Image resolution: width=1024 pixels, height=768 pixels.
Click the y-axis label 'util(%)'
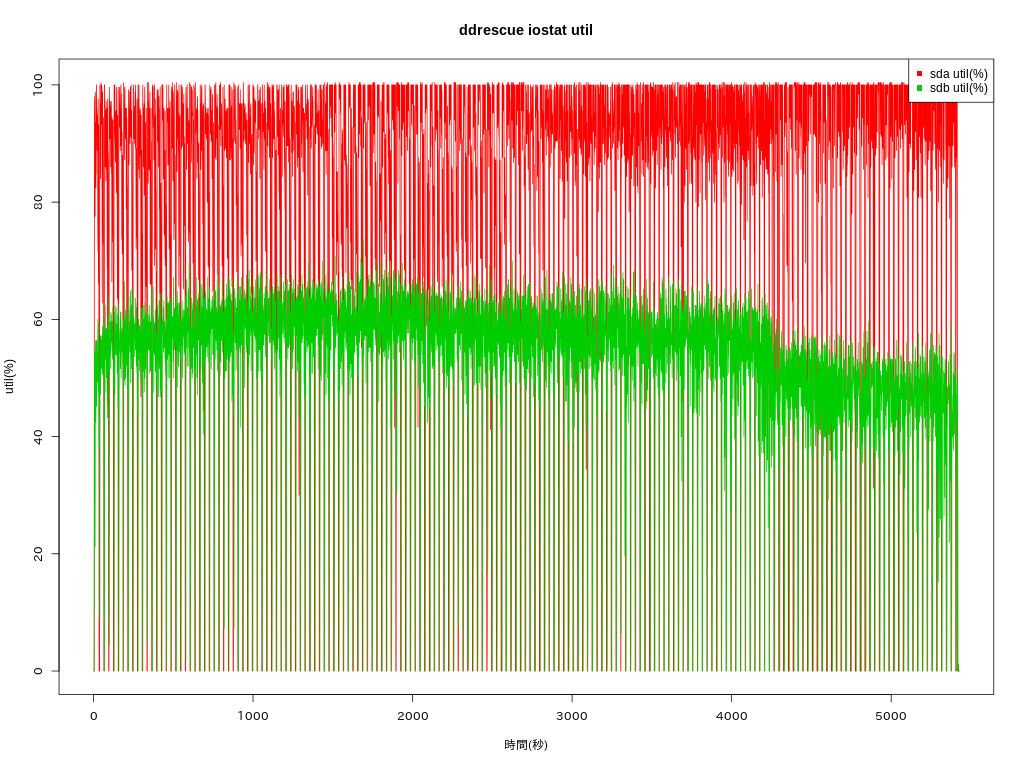tap(9, 376)
